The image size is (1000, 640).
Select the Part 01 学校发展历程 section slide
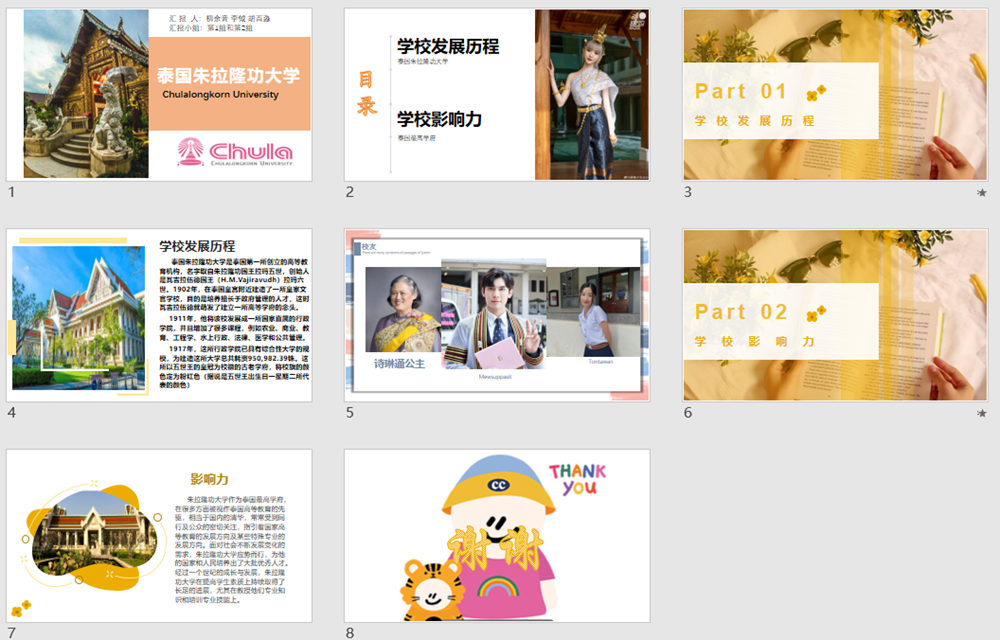tap(834, 94)
